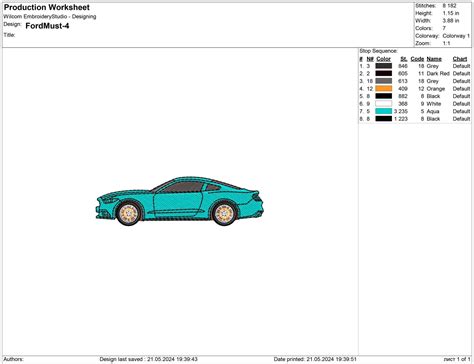Click the 'Chart' column header
474x364 pixels.
click(460, 59)
